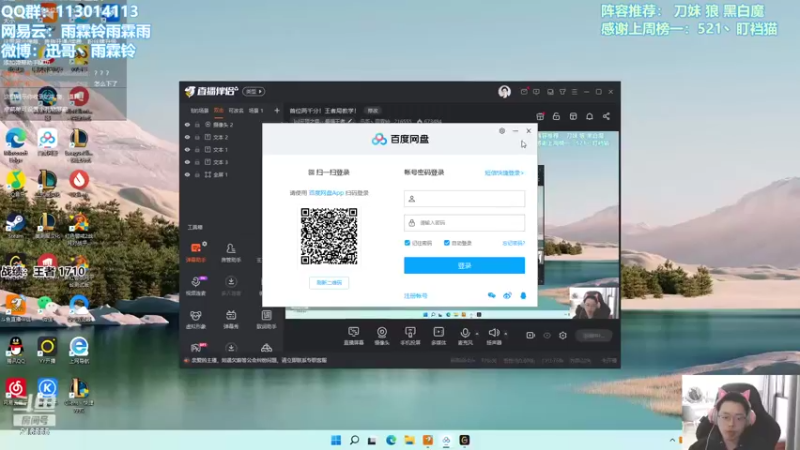Open Windows Start button on taskbar
This screenshot has width=800, height=450.
pyautogui.click(x=336, y=440)
